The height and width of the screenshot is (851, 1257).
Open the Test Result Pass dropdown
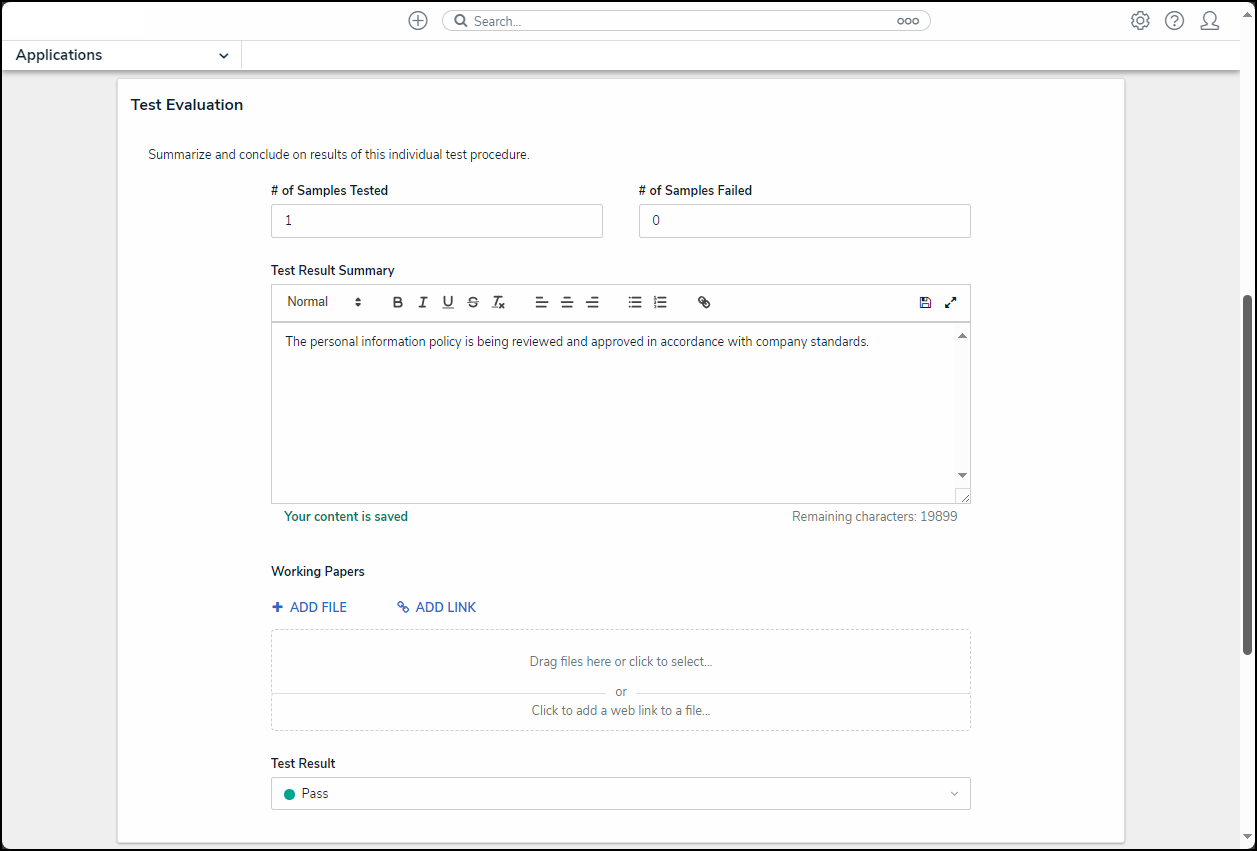click(620, 794)
